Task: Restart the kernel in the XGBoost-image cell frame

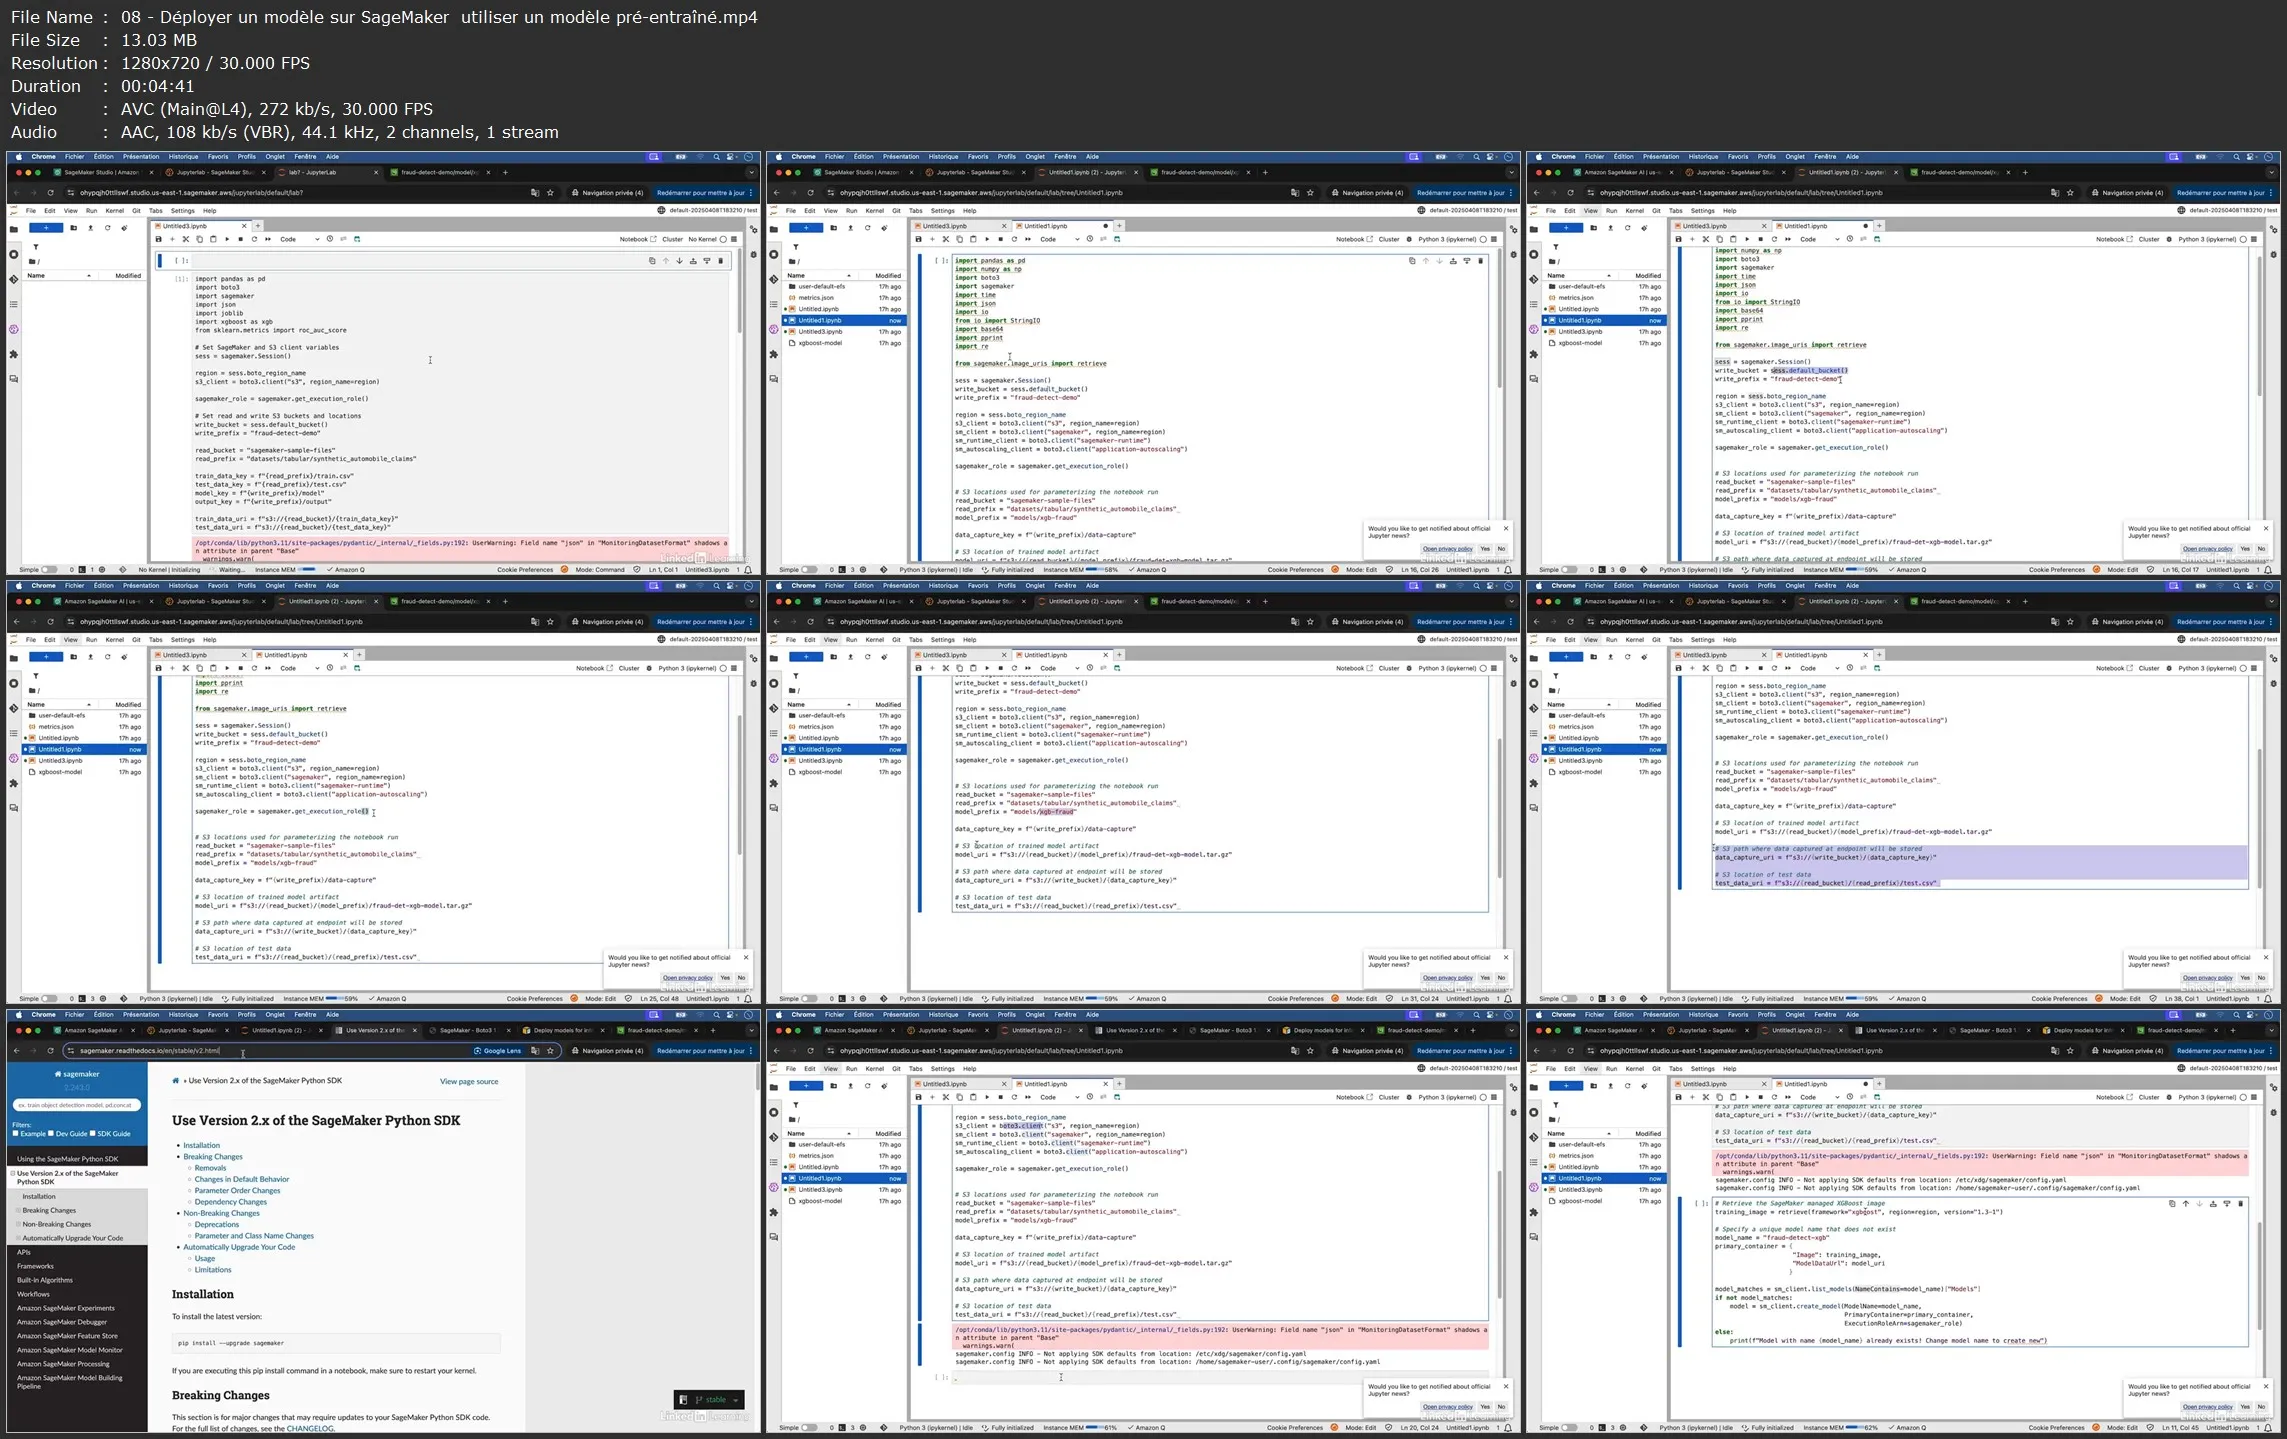Action: pyautogui.click(x=1774, y=1097)
